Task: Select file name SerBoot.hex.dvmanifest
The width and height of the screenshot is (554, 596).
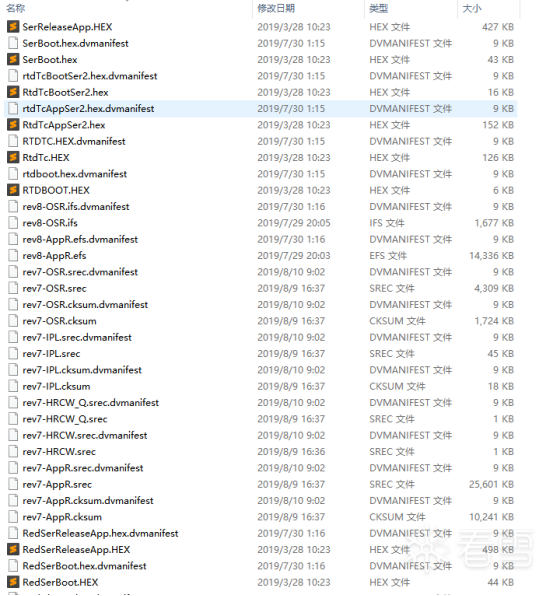Action: pos(75,43)
